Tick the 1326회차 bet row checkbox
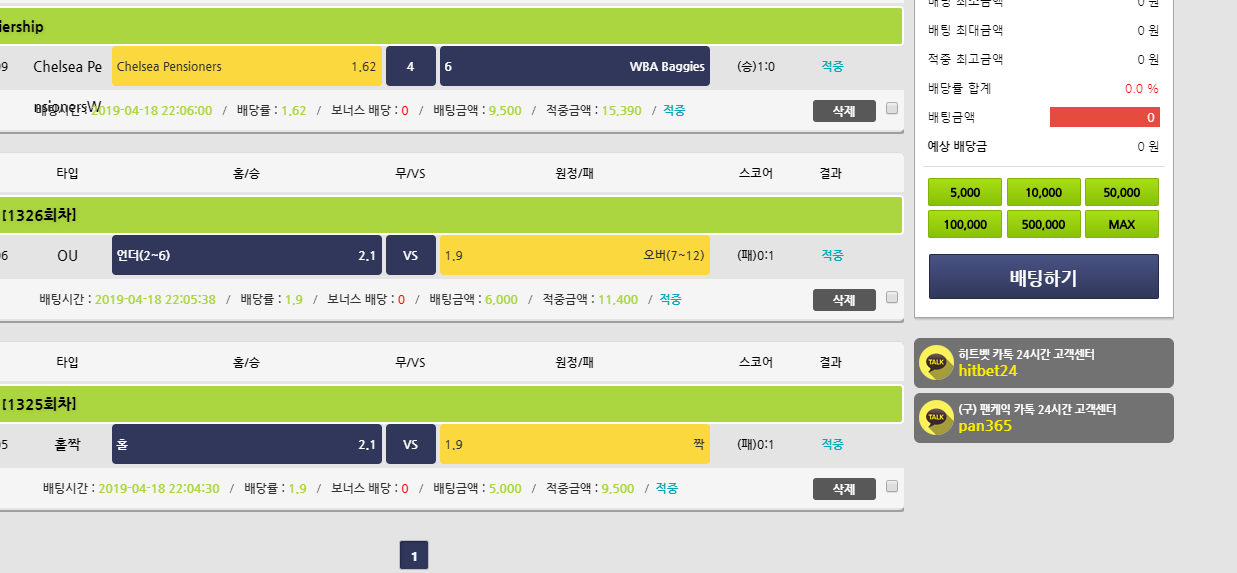This screenshot has height=573, width=1237. click(892, 297)
